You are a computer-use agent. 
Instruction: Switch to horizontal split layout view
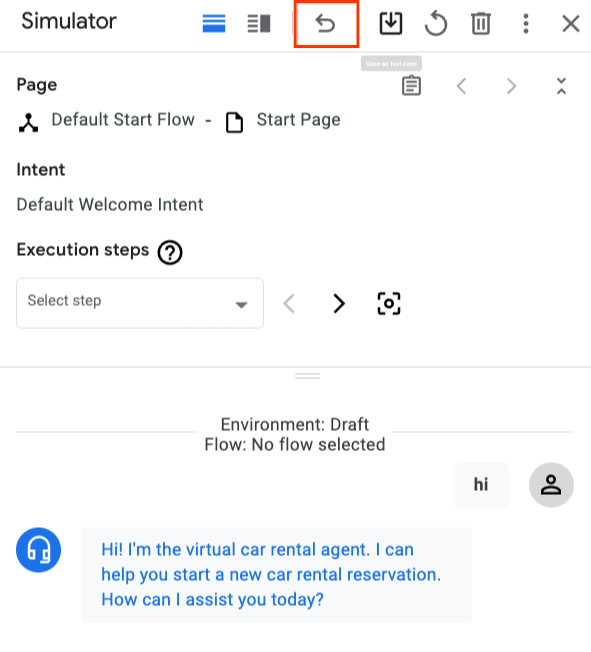pyautogui.click(x=214, y=23)
